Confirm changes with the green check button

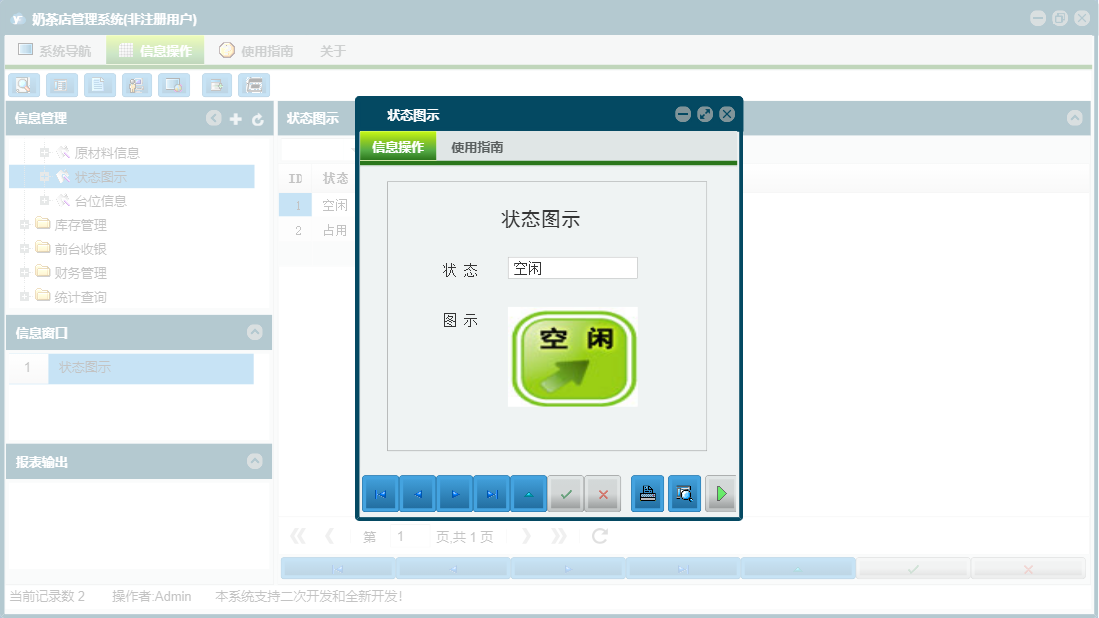click(x=565, y=493)
